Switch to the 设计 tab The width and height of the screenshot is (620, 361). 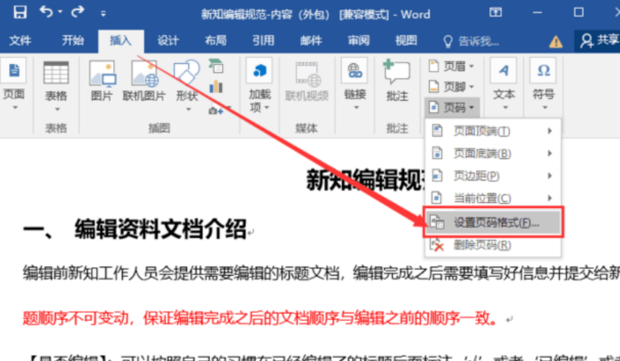tap(168, 40)
